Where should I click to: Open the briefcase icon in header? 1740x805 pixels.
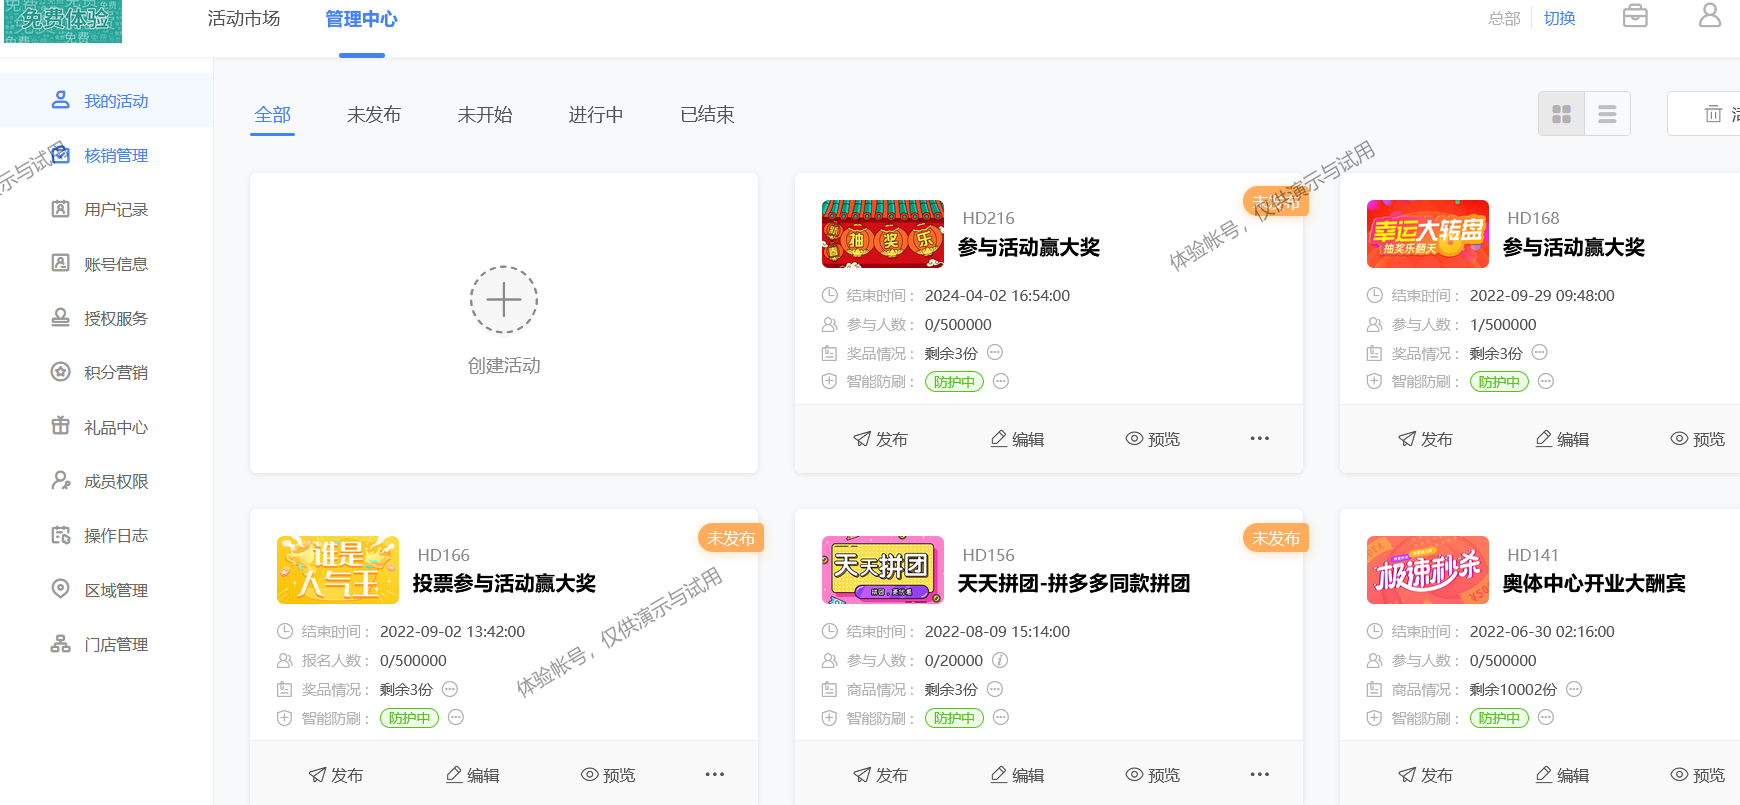(1635, 16)
